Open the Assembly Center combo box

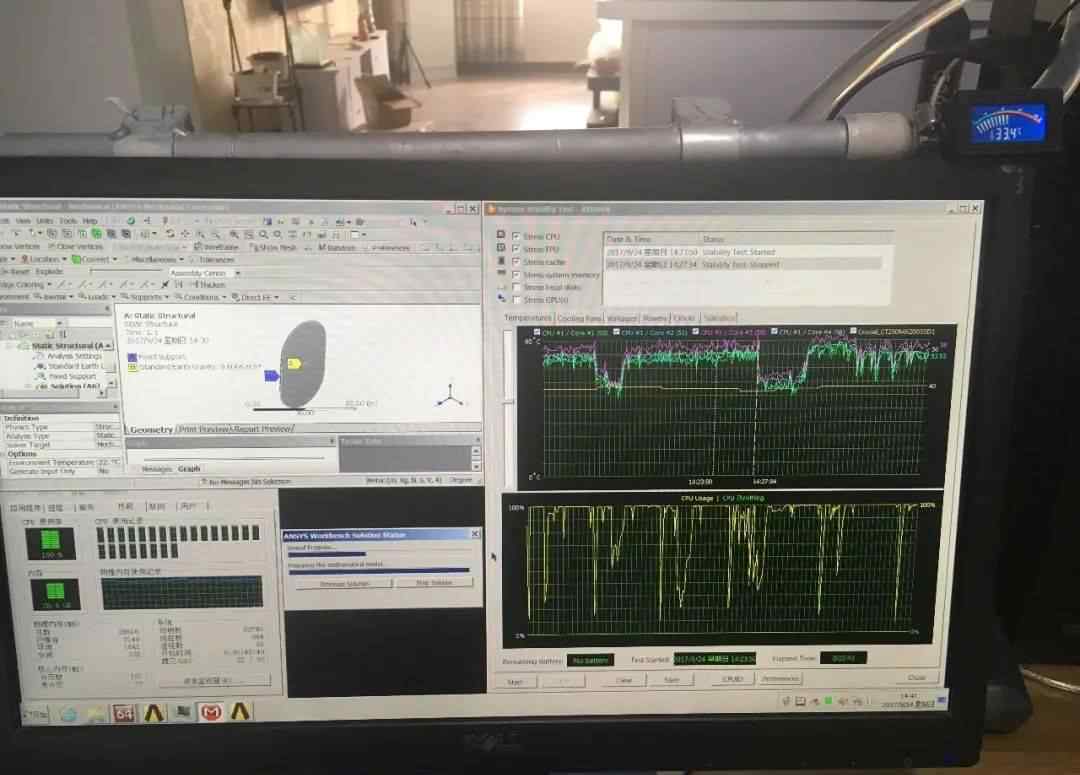205,273
